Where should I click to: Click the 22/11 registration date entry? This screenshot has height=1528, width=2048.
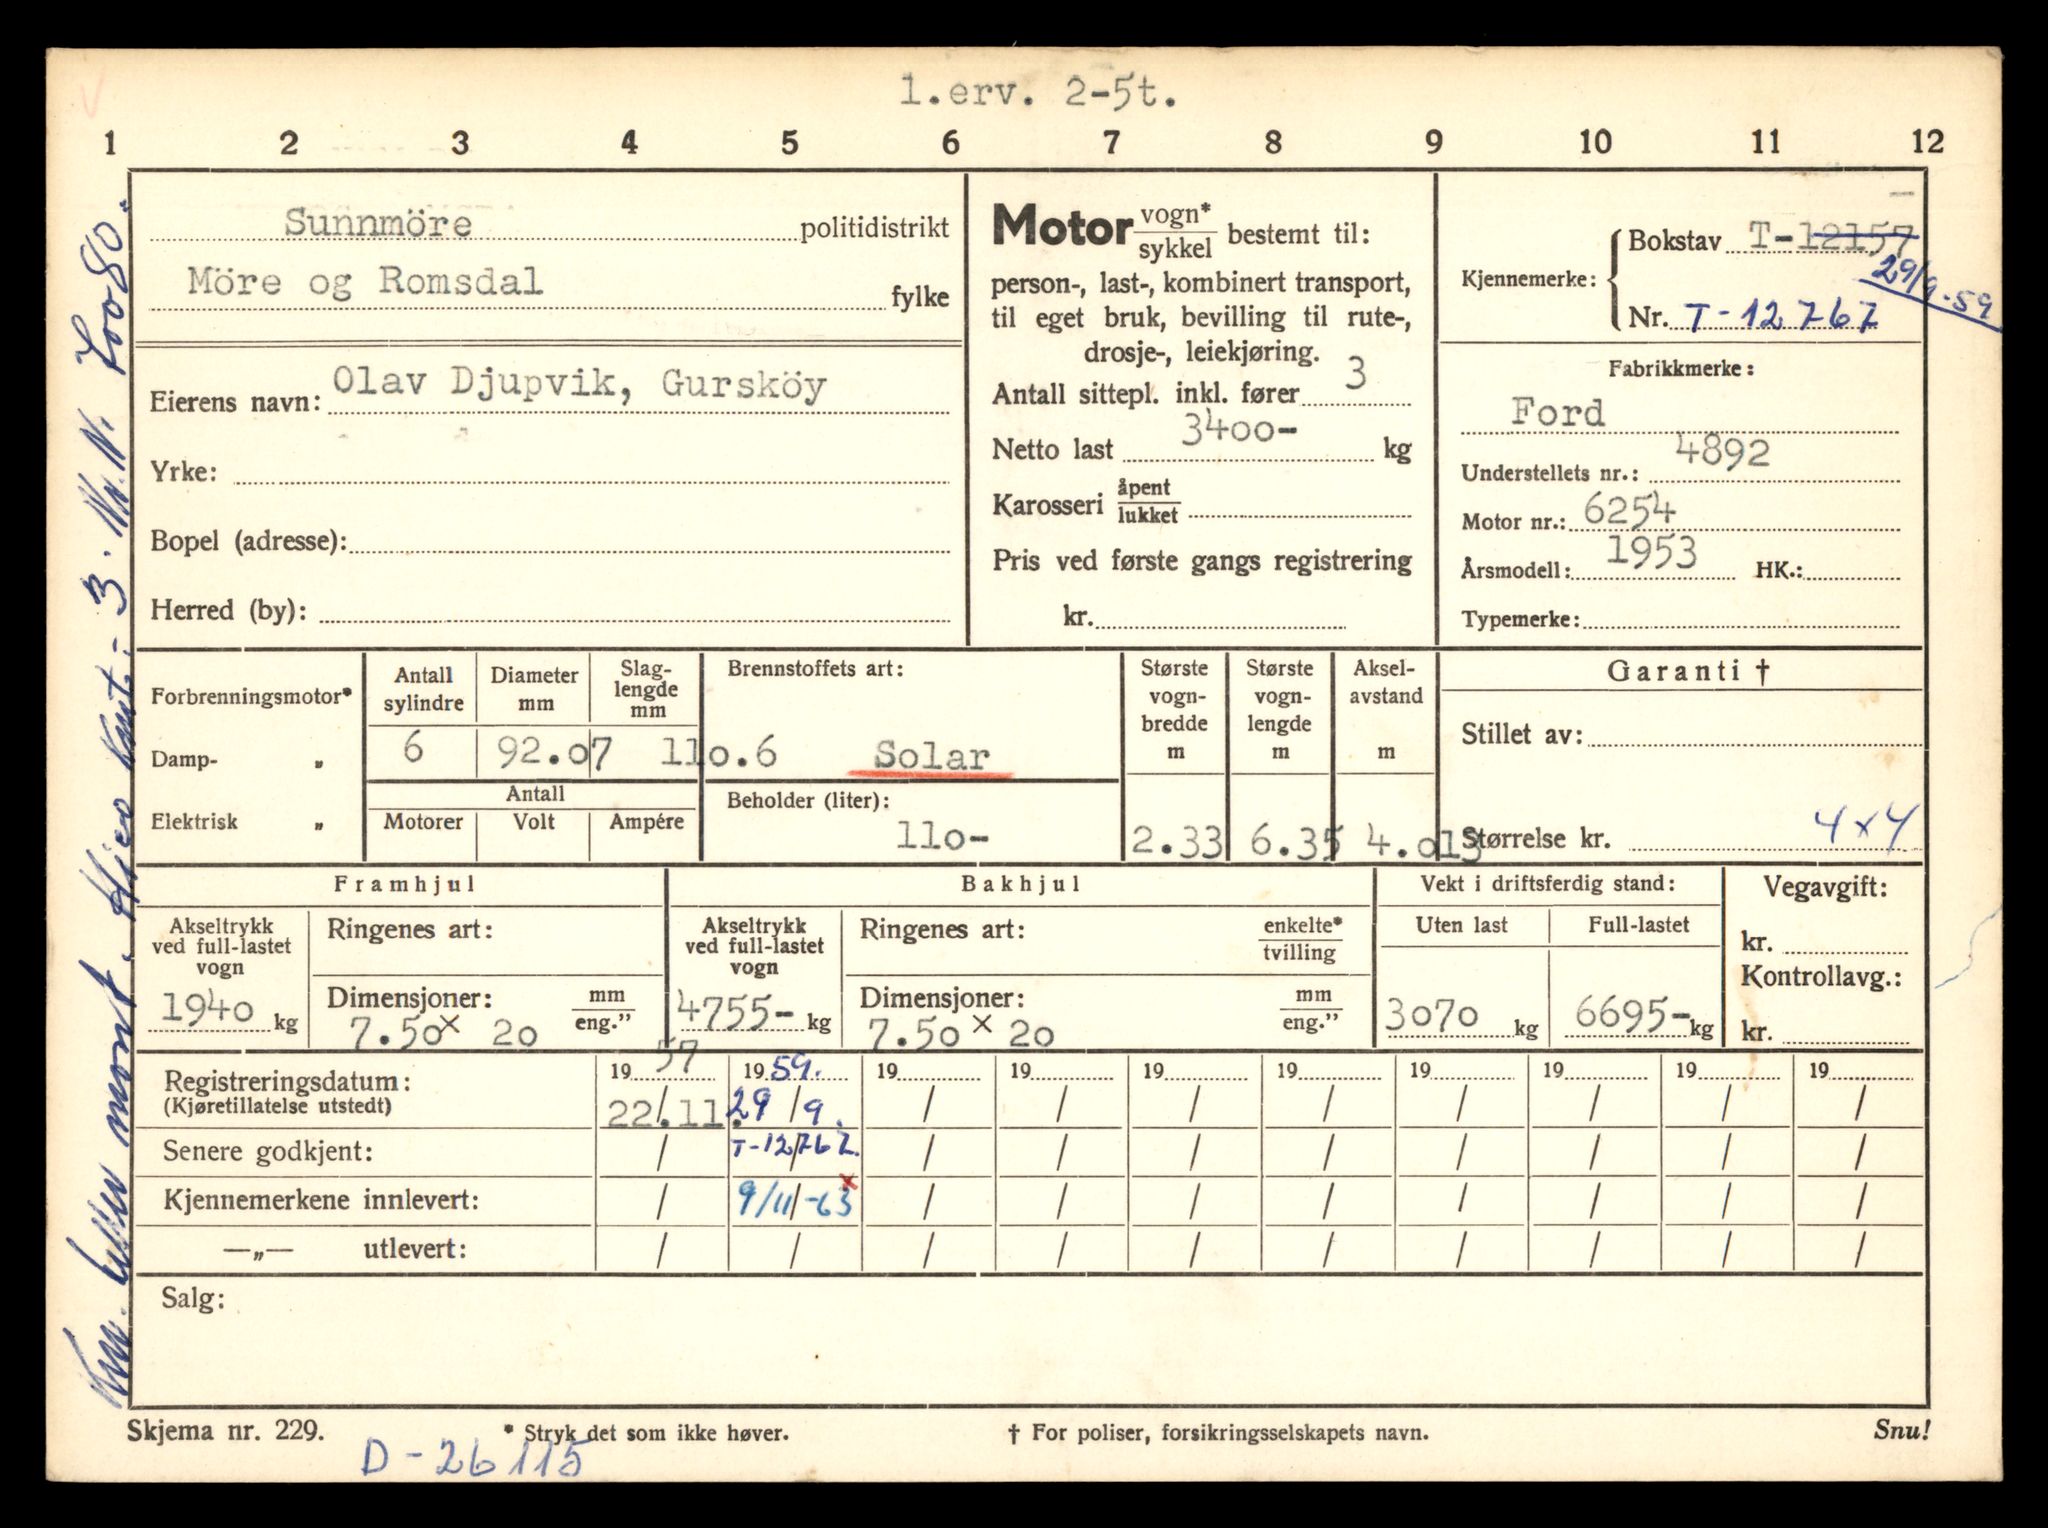tap(663, 1115)
